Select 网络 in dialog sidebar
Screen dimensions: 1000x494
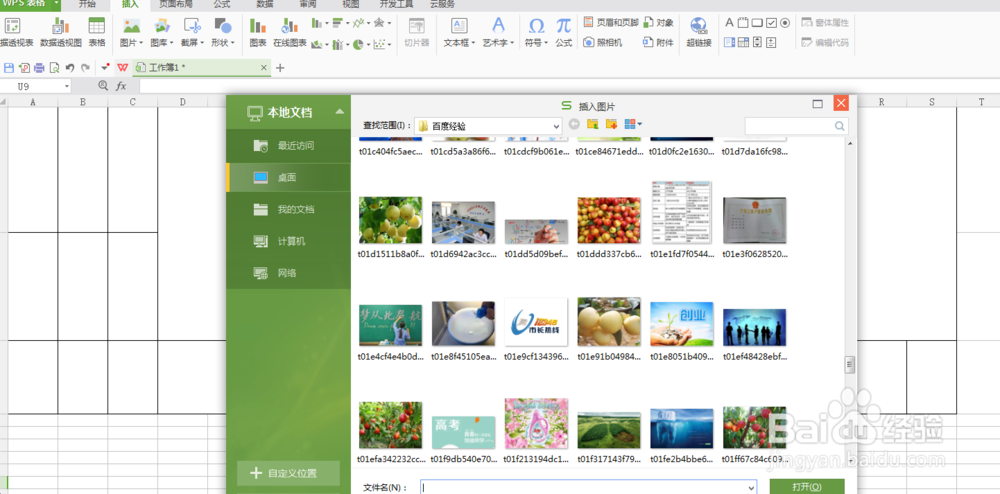point(288,273)
